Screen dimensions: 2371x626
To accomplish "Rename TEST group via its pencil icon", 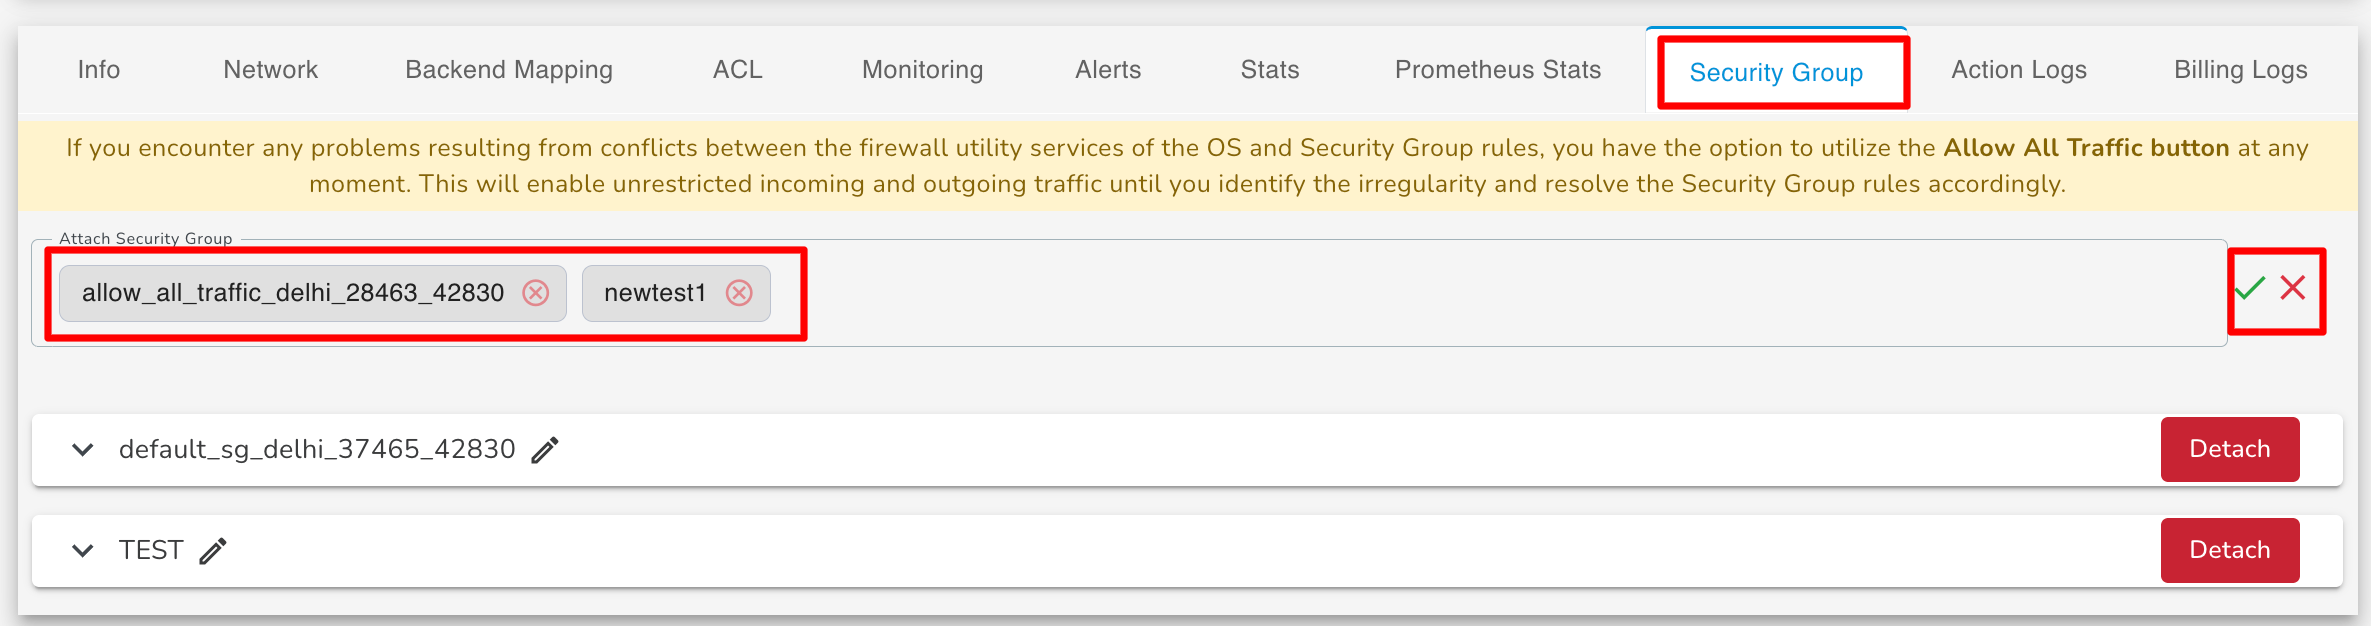I will pos(211,550).
